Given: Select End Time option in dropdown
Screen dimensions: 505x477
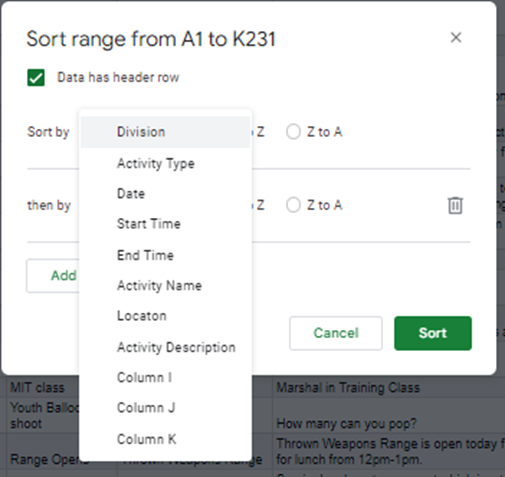Looking at the screenshot, I should point(165,255).
